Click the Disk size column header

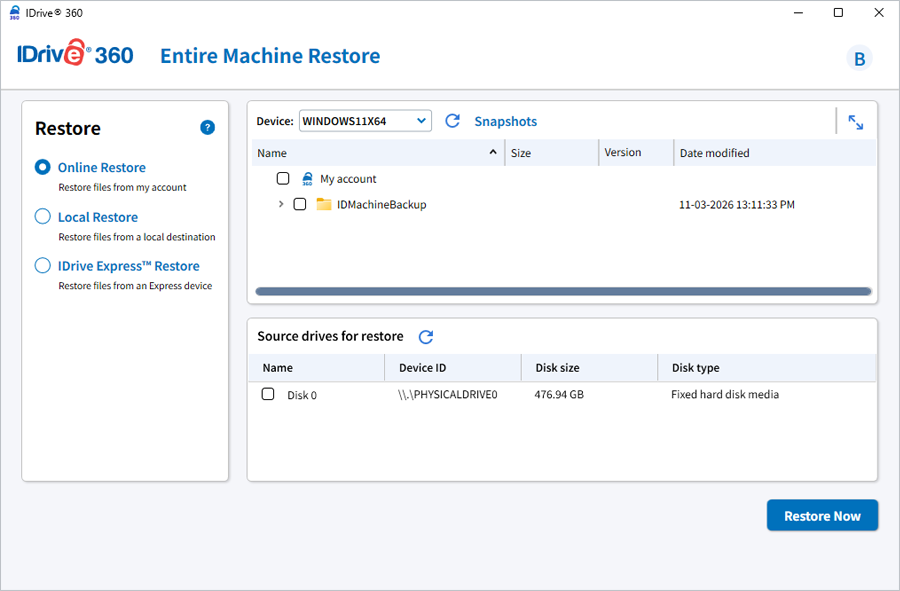click(589, 368)
